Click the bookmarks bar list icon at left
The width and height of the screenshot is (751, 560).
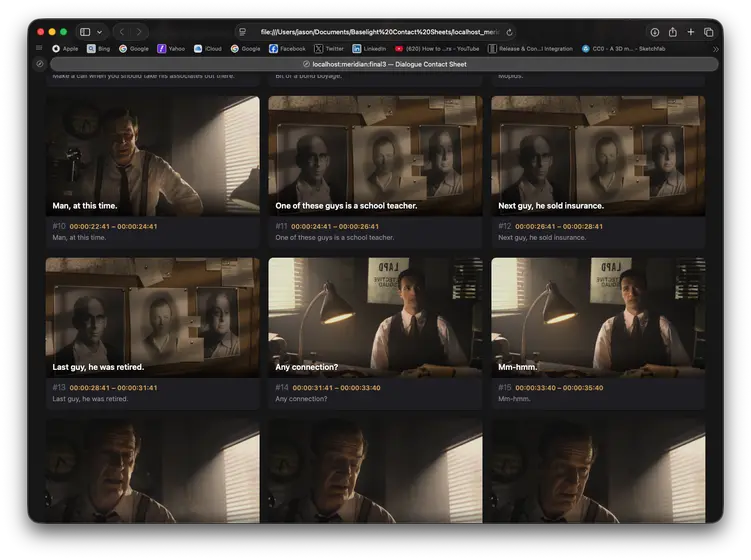point(39,48)
